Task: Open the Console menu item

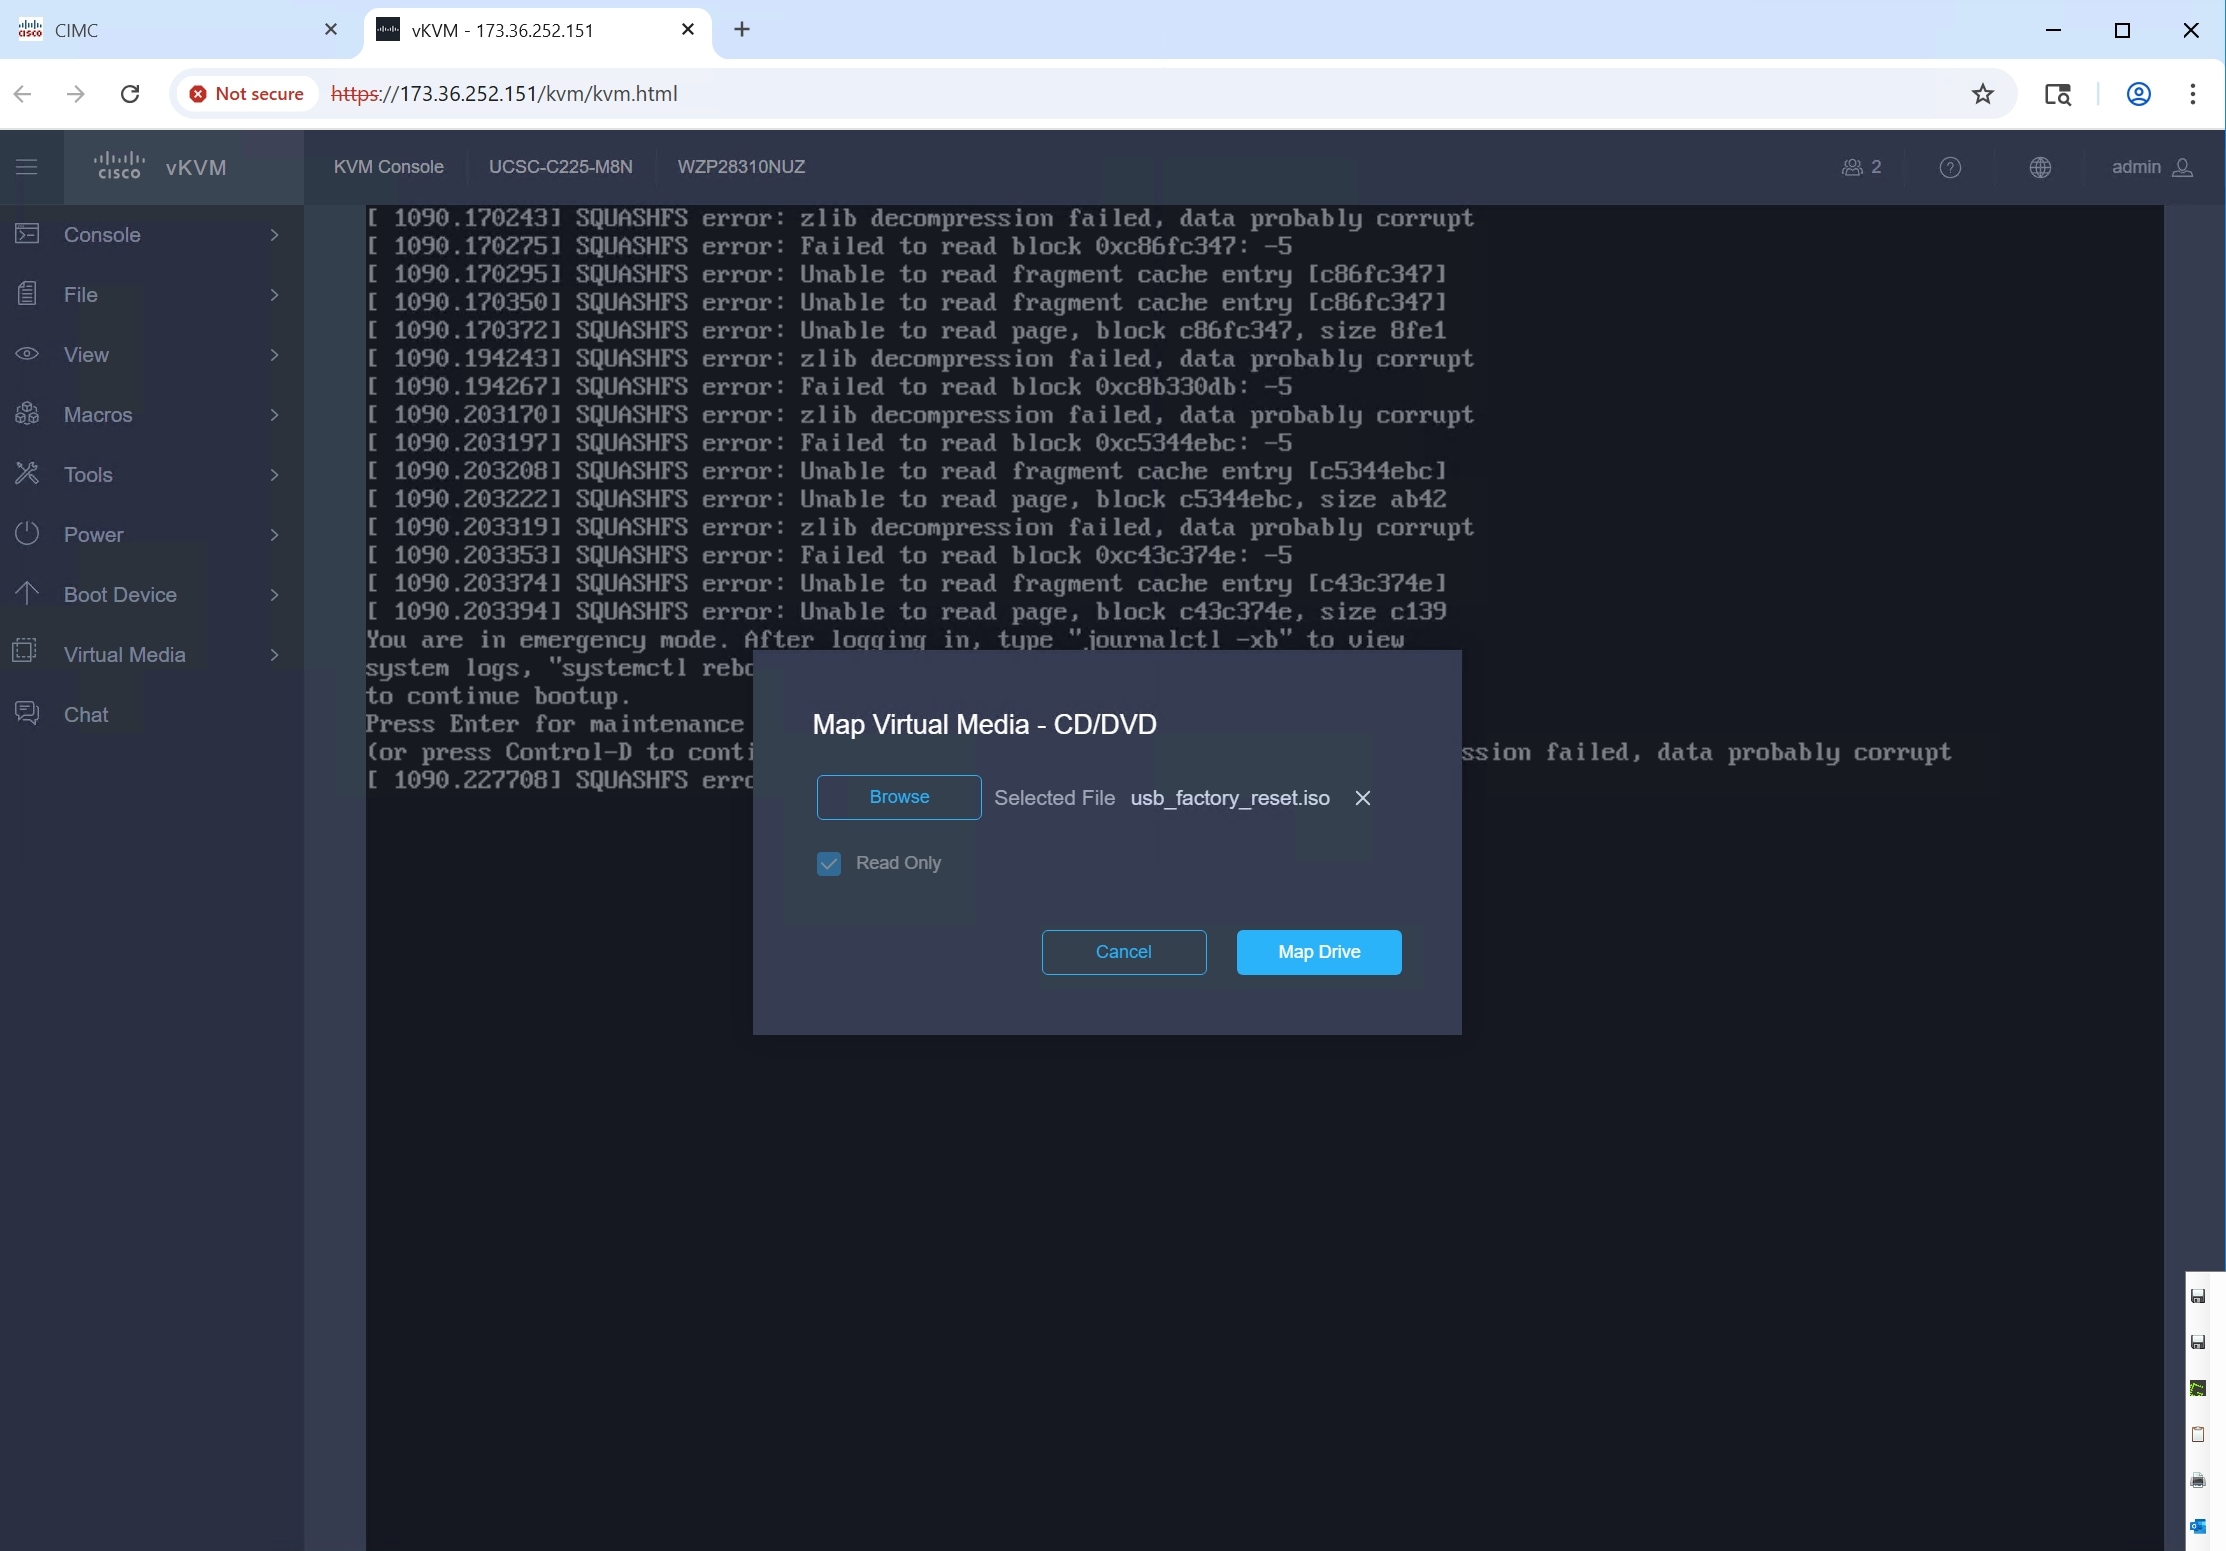Action: (152, 234)
